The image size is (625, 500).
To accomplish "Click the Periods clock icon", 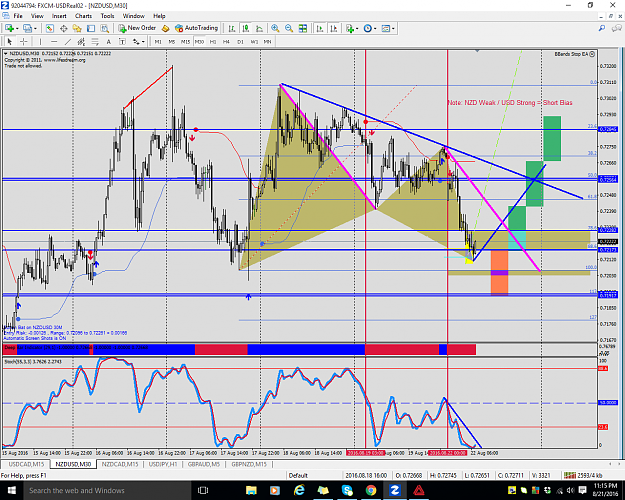I will click(368, 28).
